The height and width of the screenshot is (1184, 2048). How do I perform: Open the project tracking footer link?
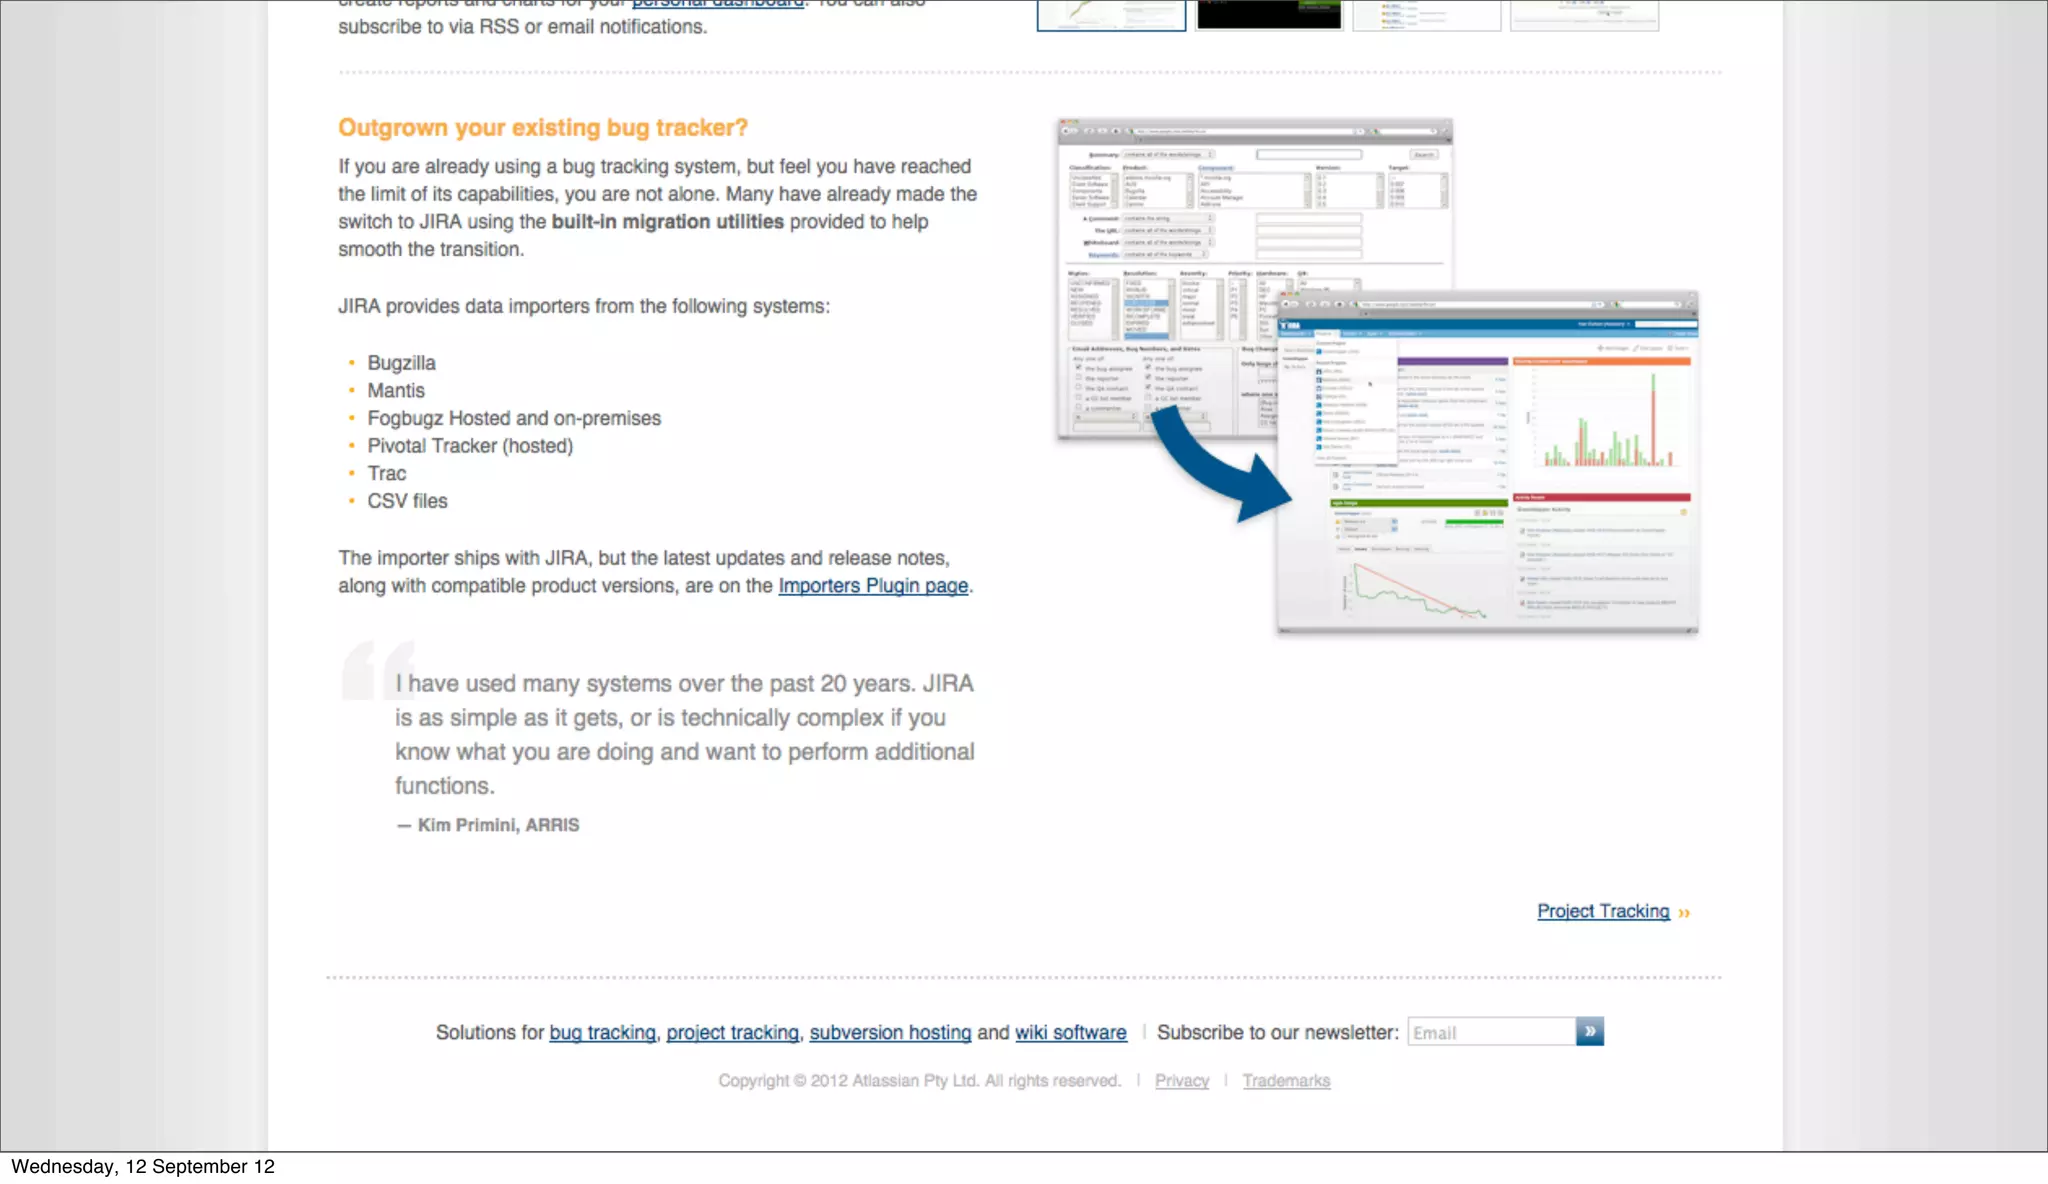(x=732, y=1032)
